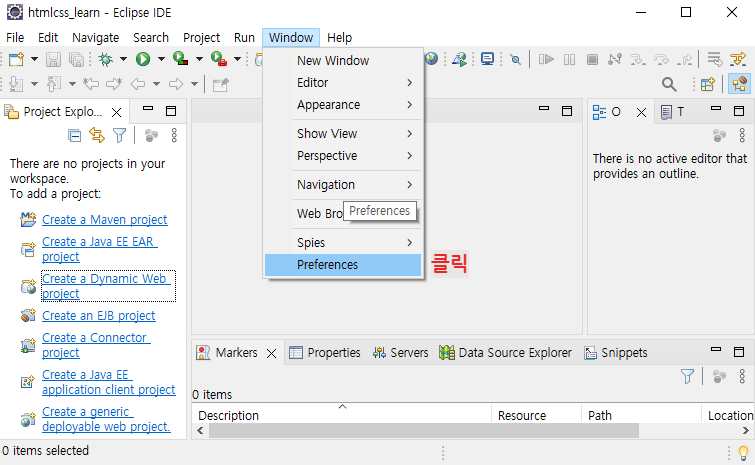Click Create a Maven project link
The image size is (755, 465).
point(104,220)
